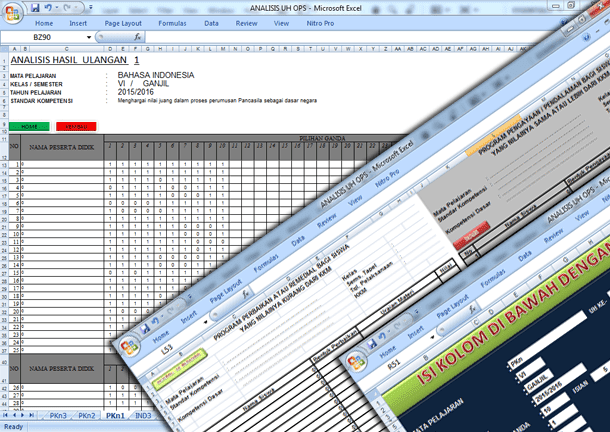Click the 'PILIHAN GANDA' header cell

point(322,138)
